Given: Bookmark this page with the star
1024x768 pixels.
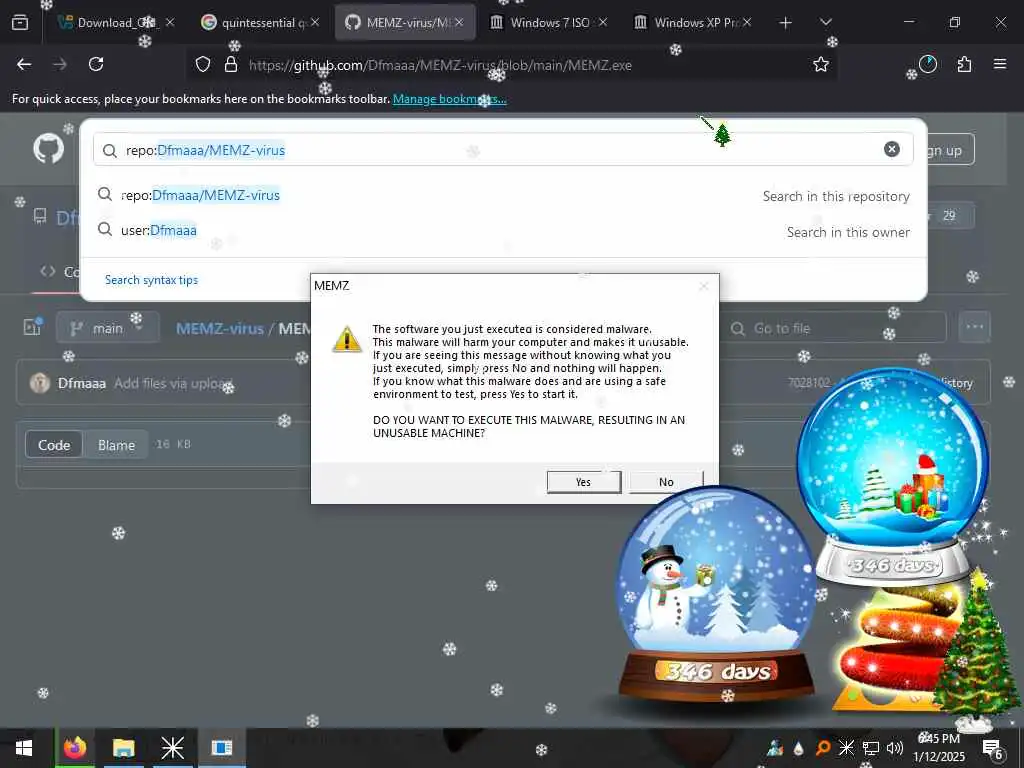Looking at the screenshot, I should [821, 64].
